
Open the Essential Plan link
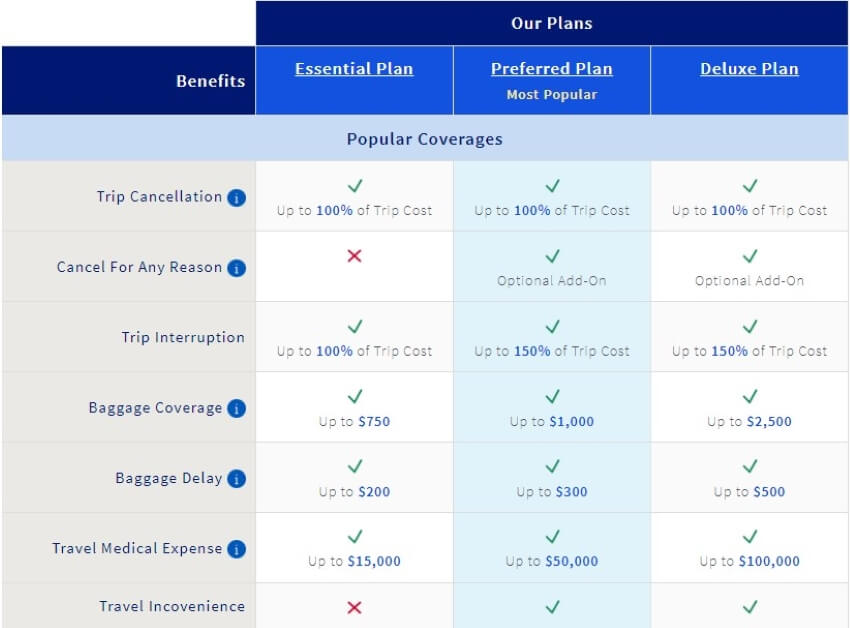point(354,69)
